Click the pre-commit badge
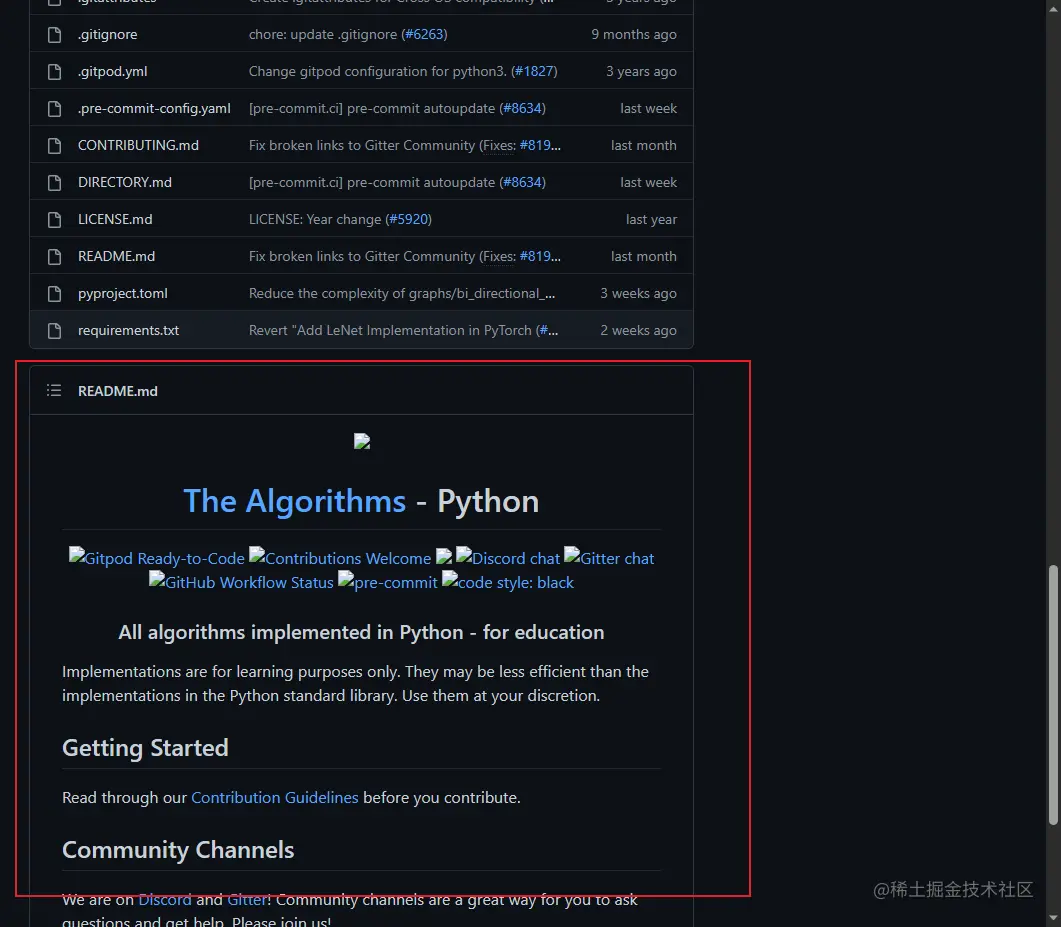 pyautogui.click(x=388, y=582)
